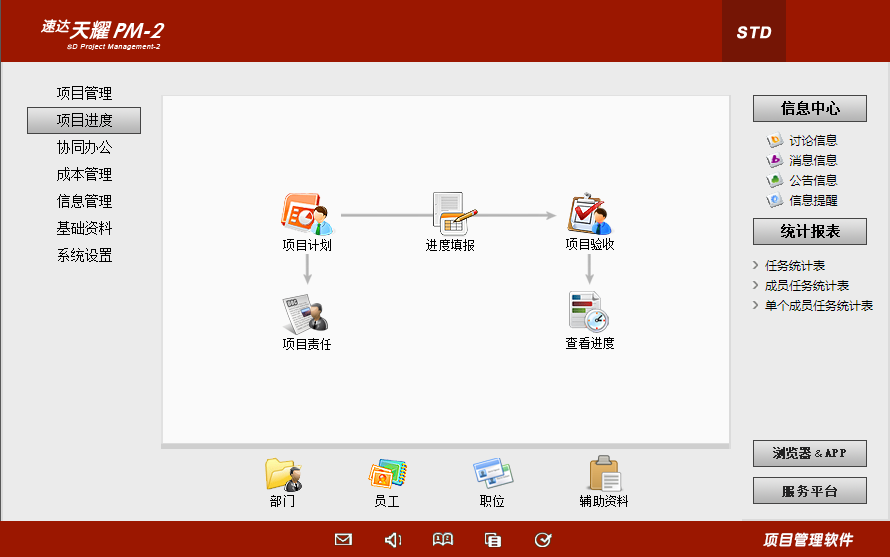Open the 项目责任 project responsibility icon
This screenshot has height=557, width=890.
click(x=306, y=315)
